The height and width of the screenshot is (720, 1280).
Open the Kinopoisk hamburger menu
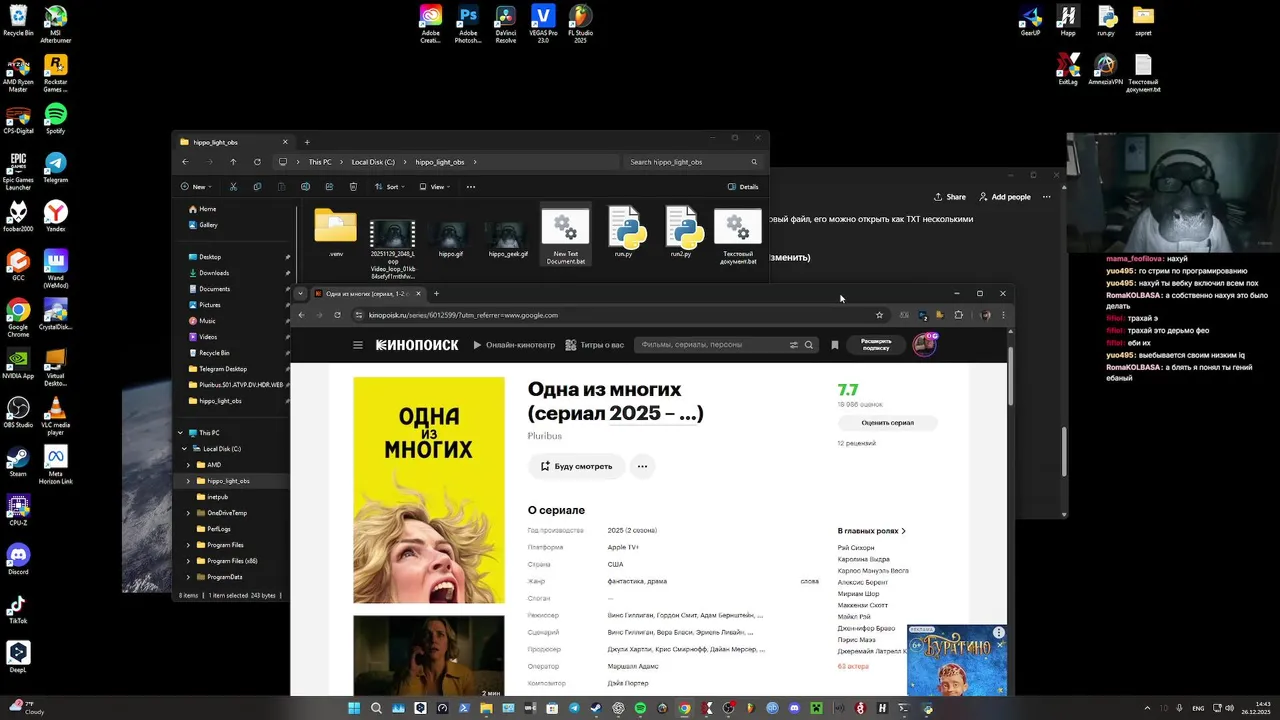358,345
